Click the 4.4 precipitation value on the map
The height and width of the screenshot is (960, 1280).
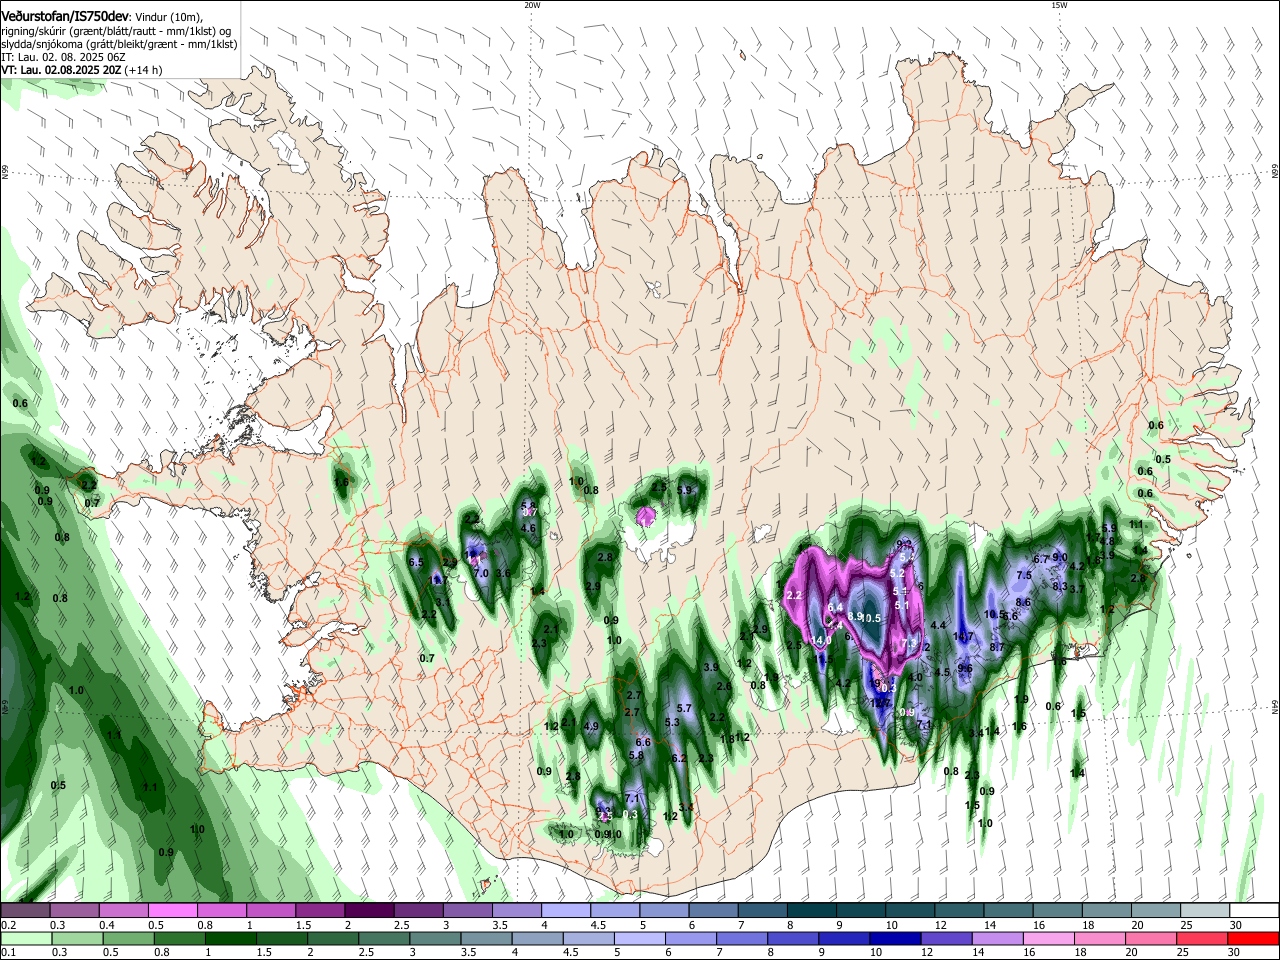pos(938,626)
